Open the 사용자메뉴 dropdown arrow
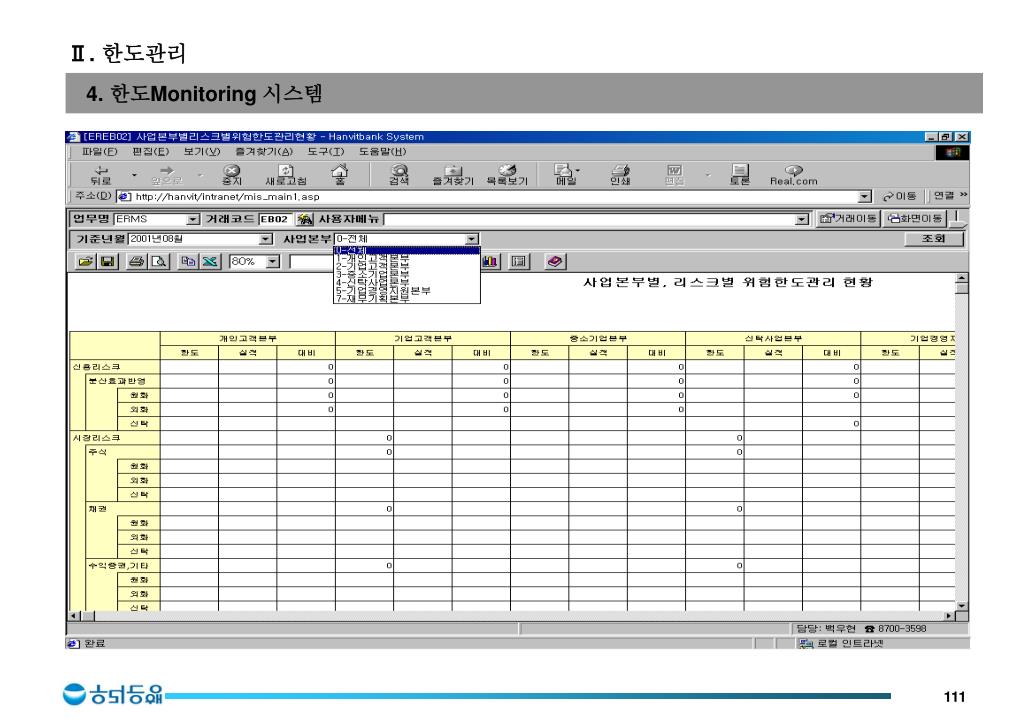This screenshot has width=1023, height=724. [802, 220]
